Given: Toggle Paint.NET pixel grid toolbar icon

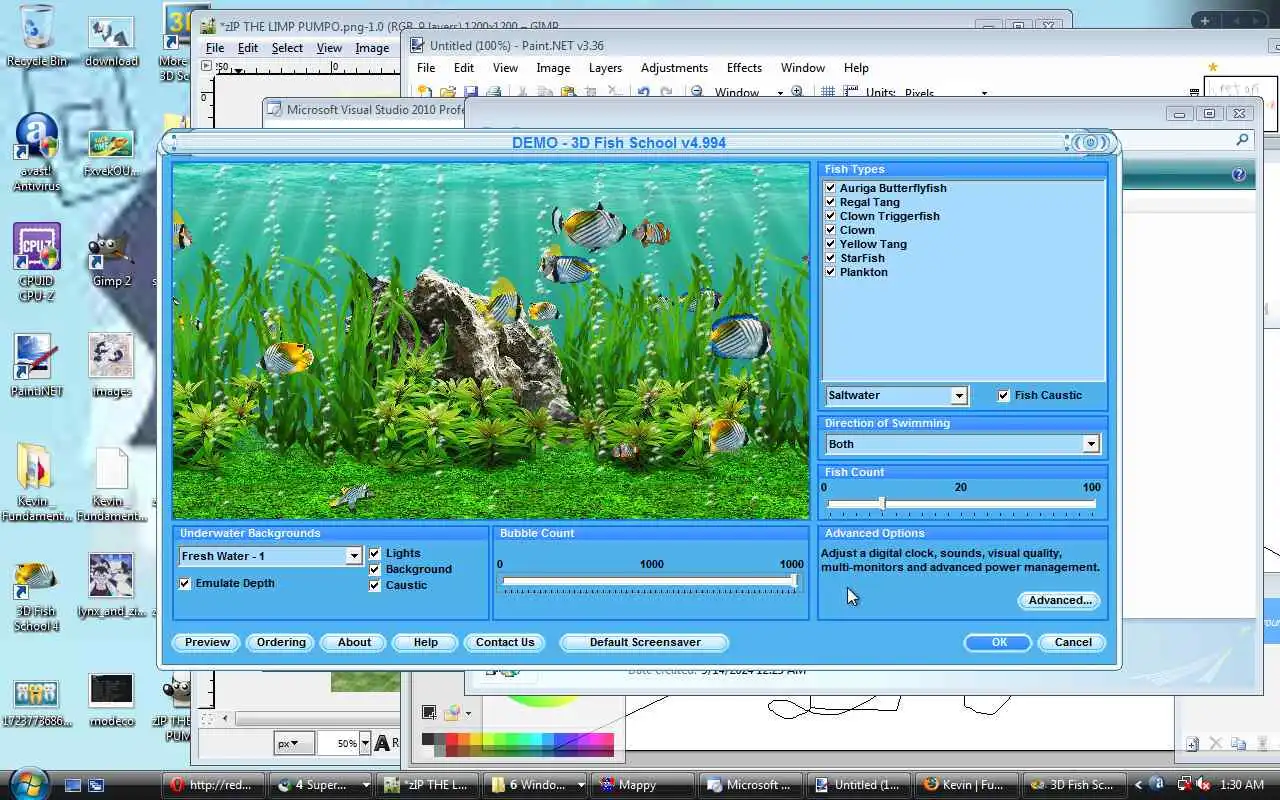Looking at the screenshot, I should pos(828,92).
